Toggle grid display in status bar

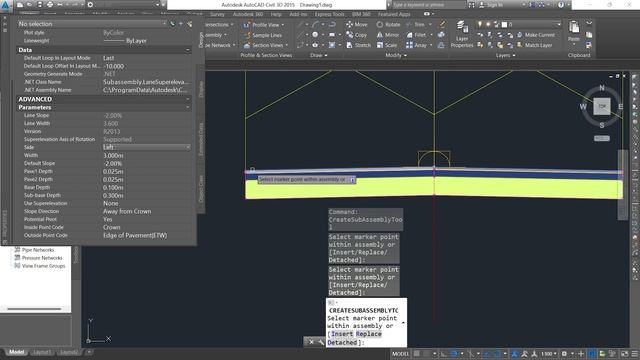tap(416, 353)
